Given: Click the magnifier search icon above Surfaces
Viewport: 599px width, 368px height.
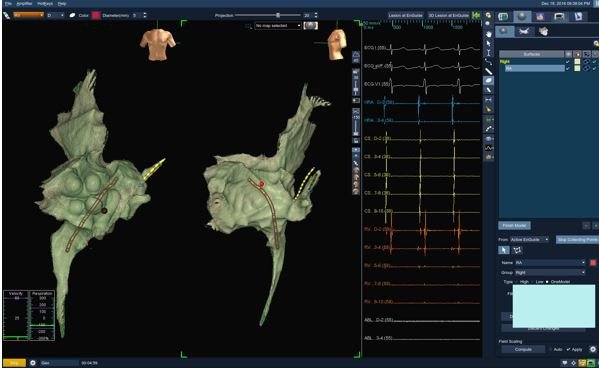Looking at the screenshot, I should point(596,44).
